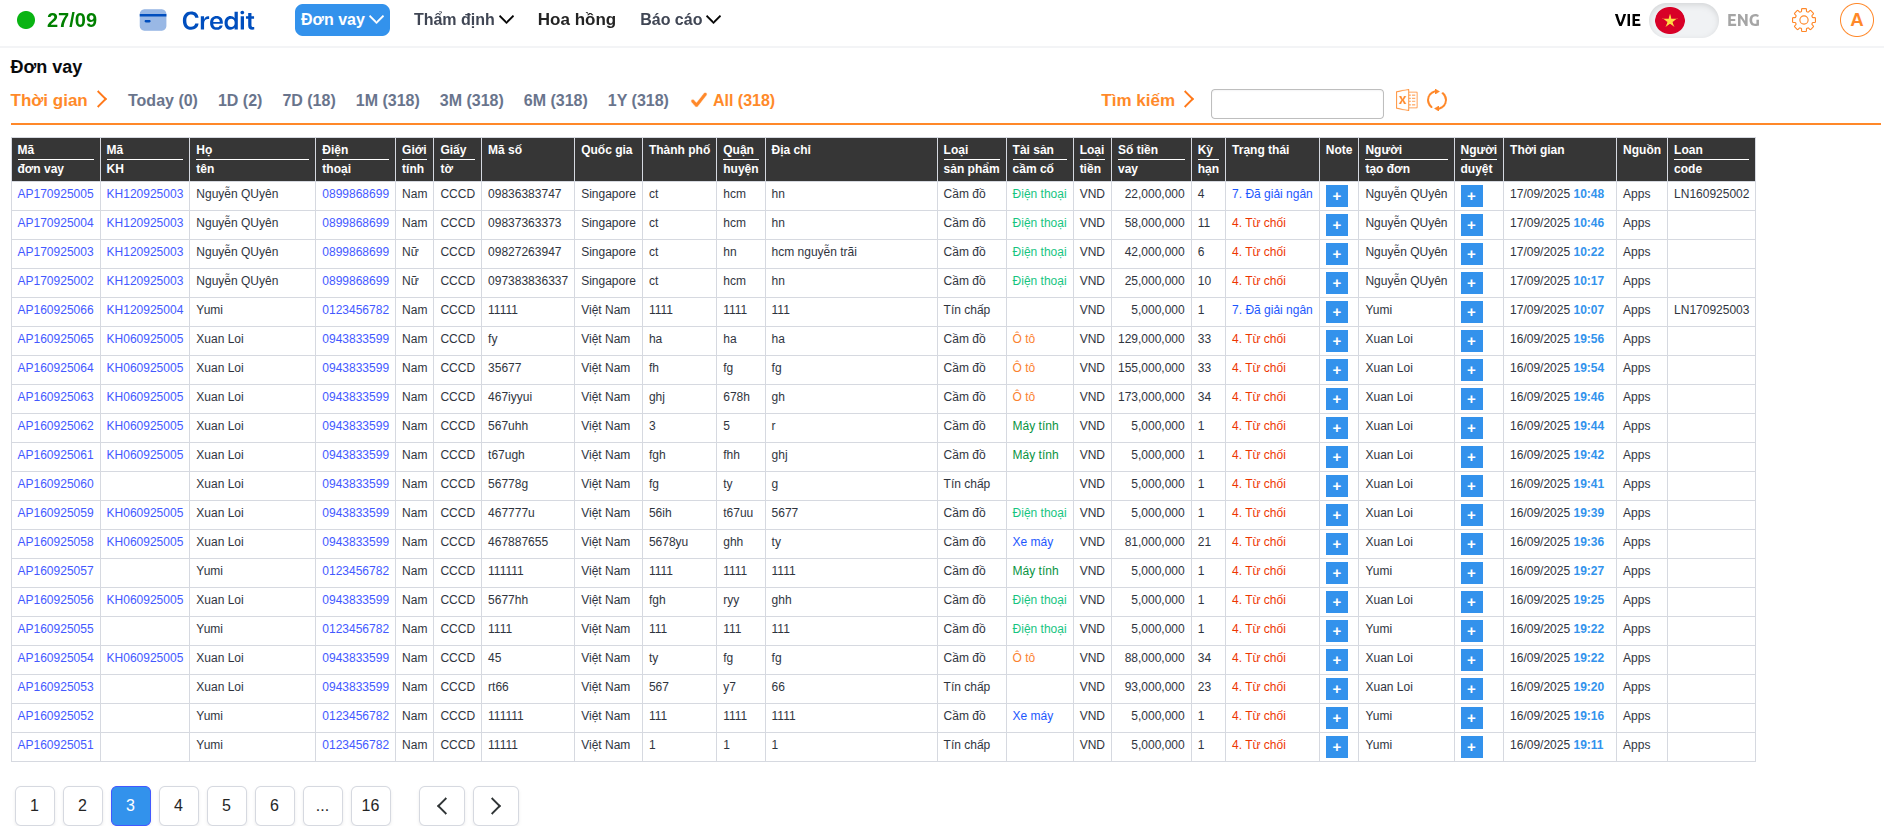
Task: Click the Tìm kiếm search input field
Action: click(1296, 103)
